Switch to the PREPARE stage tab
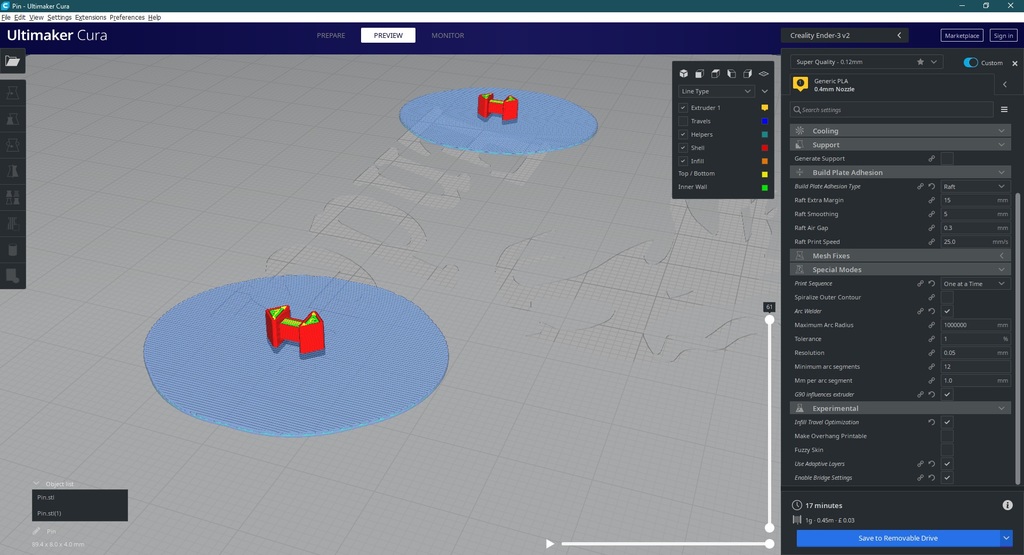This screenshot has height=555, width=1024. [x=331, y=35]
